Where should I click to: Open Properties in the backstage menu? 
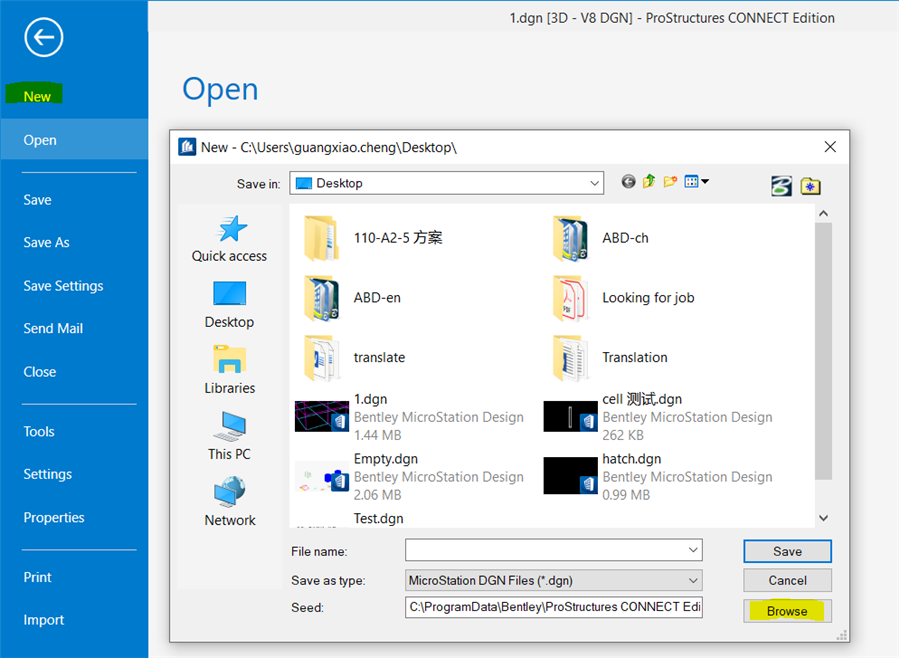click(x=54, y=517)
